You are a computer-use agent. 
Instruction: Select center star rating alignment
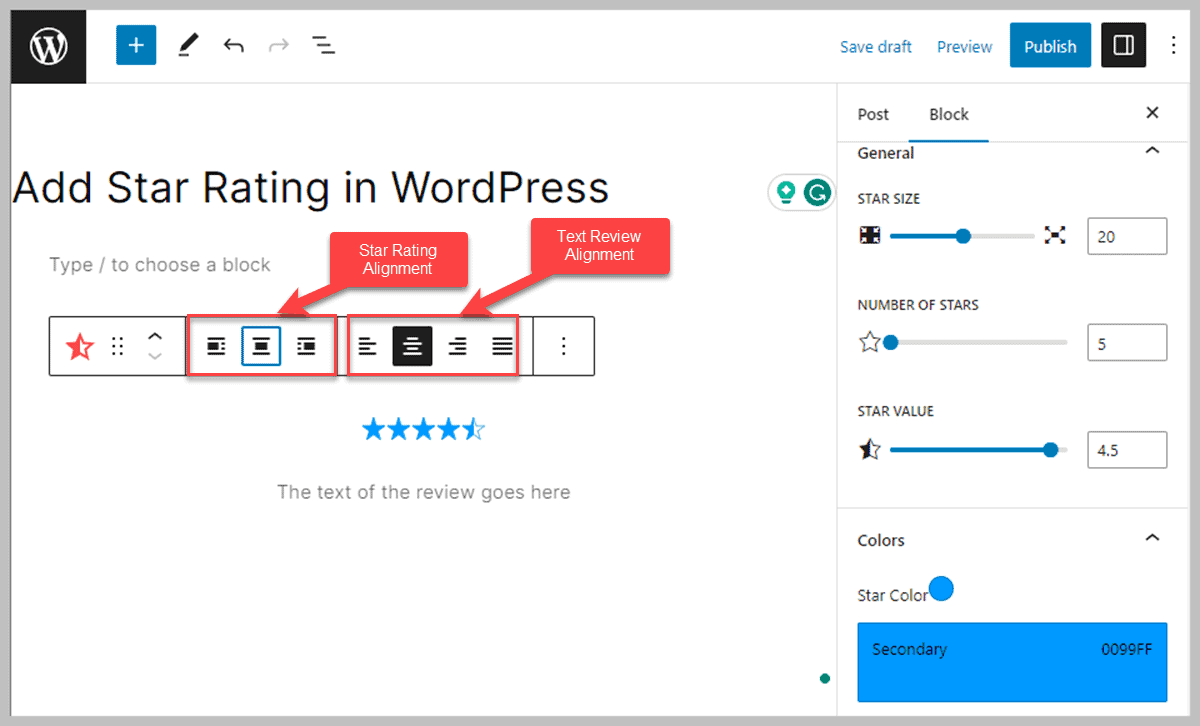tap(262, 345)
